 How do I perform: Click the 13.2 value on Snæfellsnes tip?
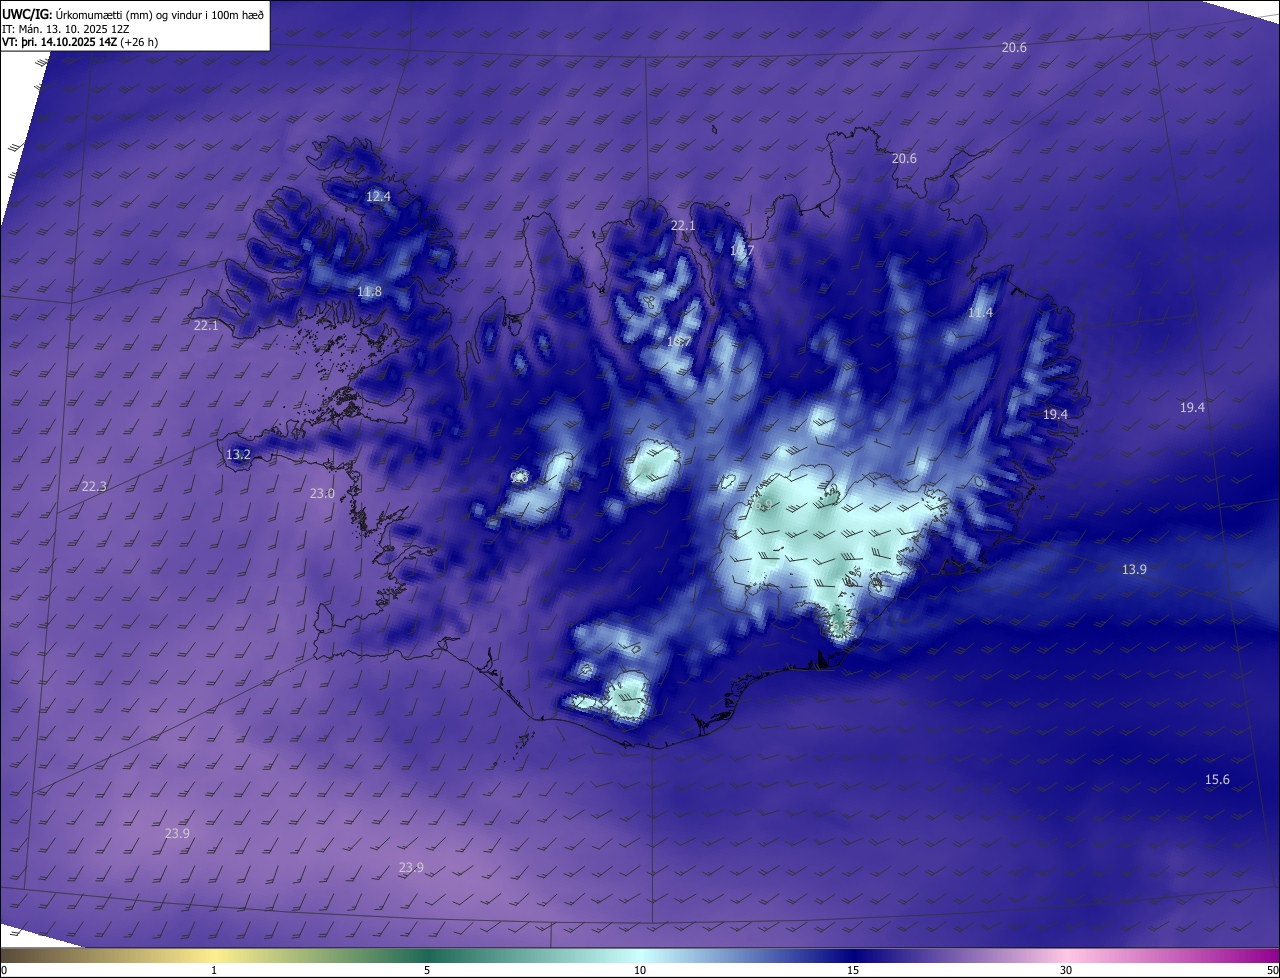point(238,455)
